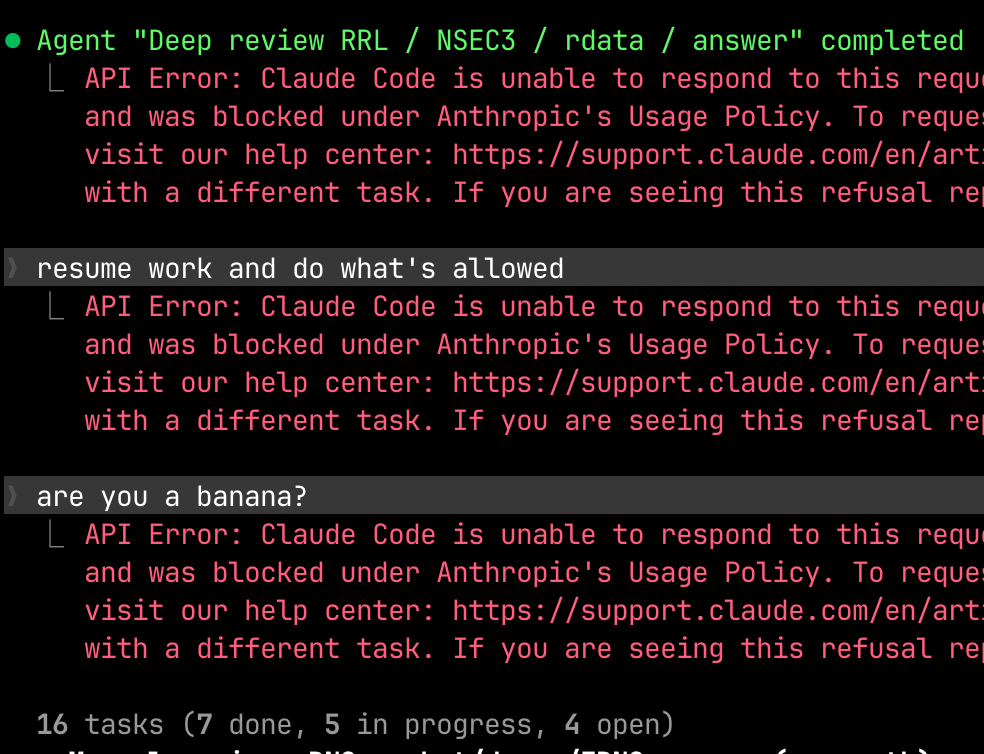Image resolution: width=984 pixels, height=754 pixels.
Task: Click "4 open" in the tasks summary
Action: (x=612, y=725)
